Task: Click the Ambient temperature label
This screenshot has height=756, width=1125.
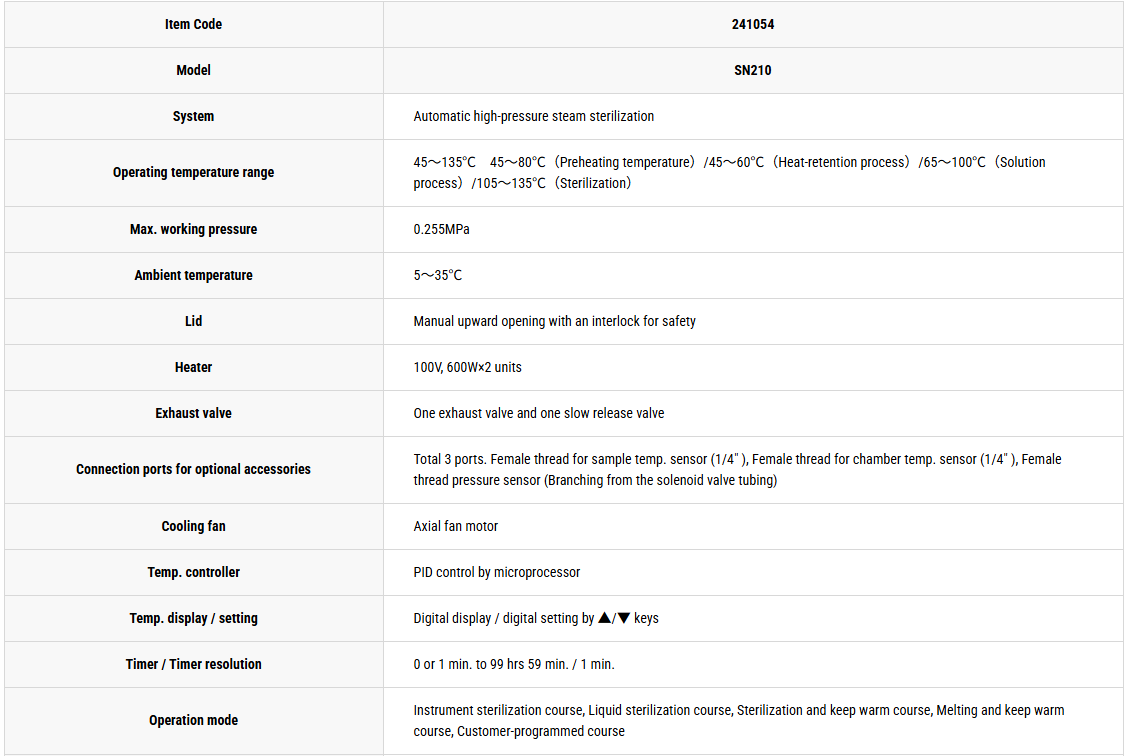Action: pos(194,275)
